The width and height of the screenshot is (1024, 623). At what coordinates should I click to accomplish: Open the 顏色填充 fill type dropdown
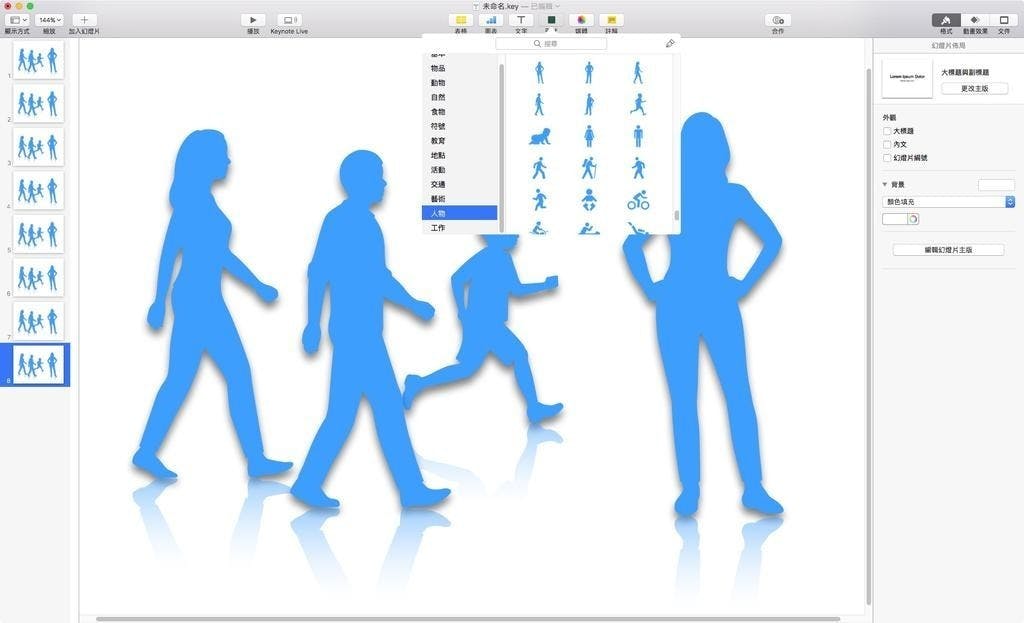pyautogui.click(x=948, y=202)
